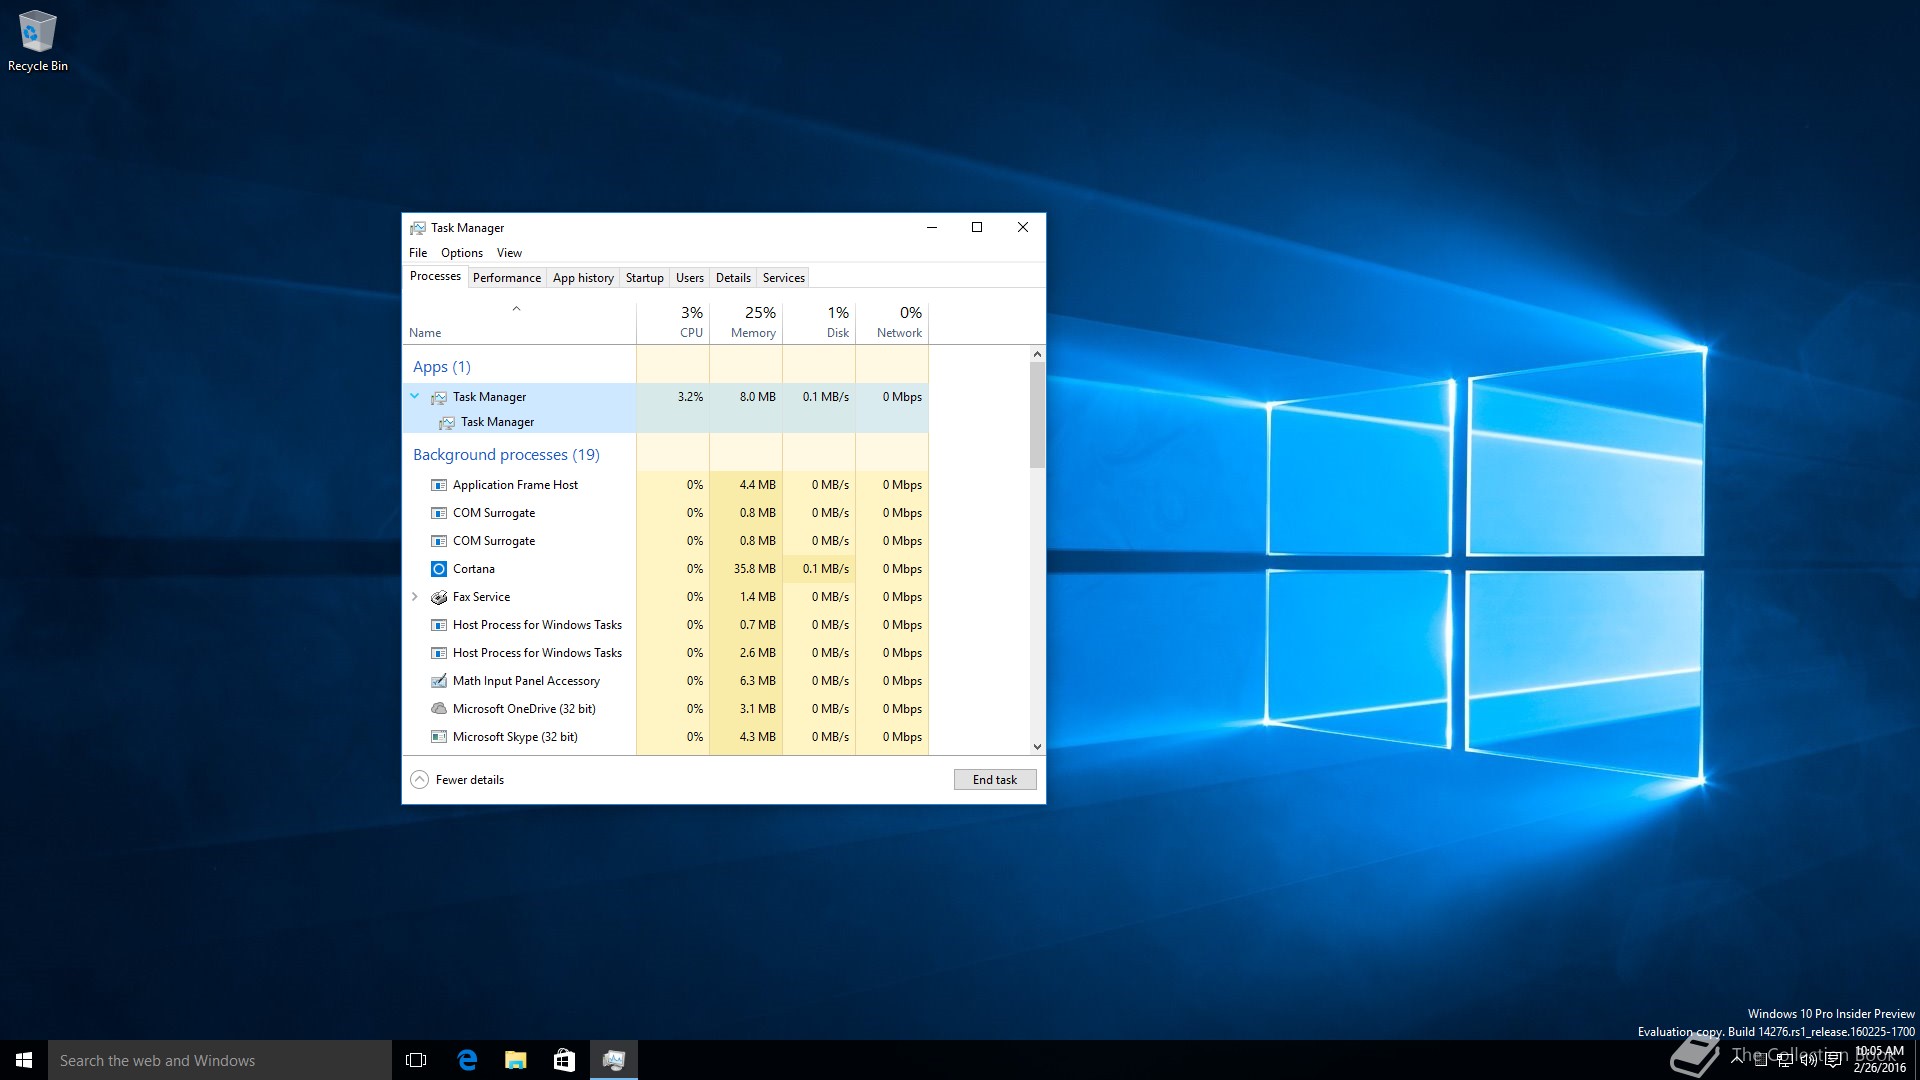Open Task View from the taskbar
1920x1080 pixels.
tap(416, 1060)
